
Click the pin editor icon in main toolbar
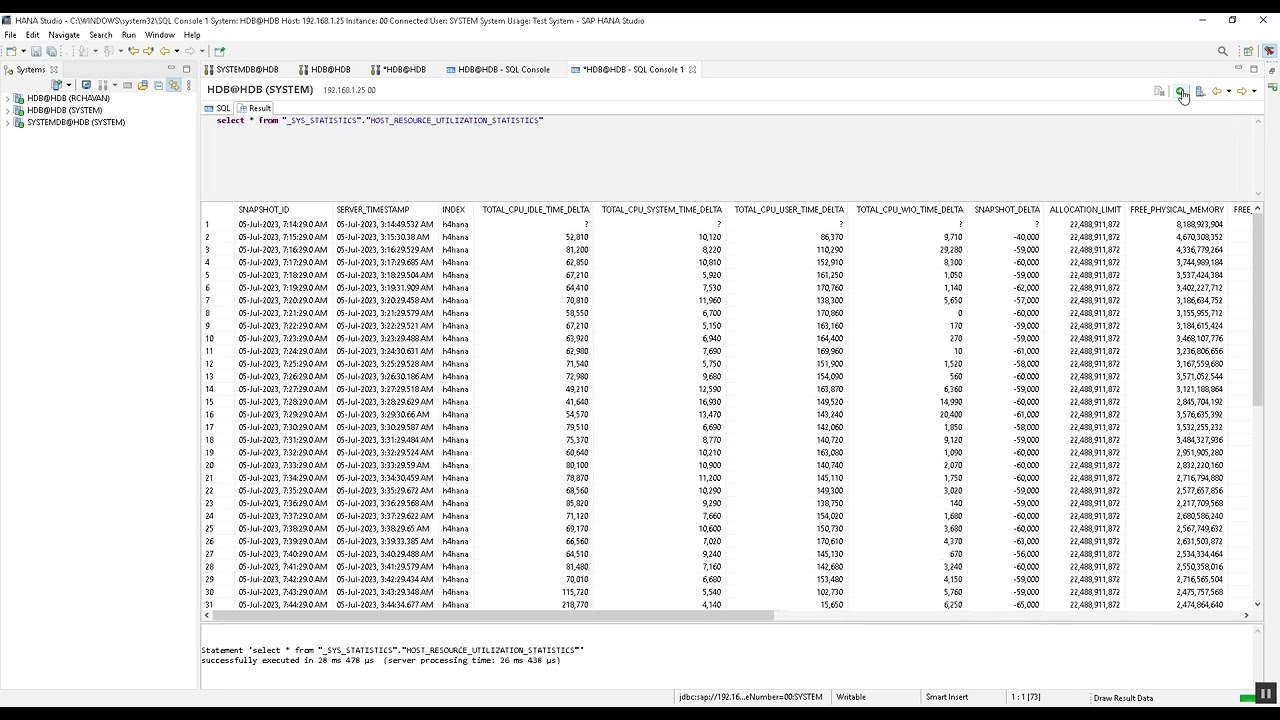(x=219, y=51)
